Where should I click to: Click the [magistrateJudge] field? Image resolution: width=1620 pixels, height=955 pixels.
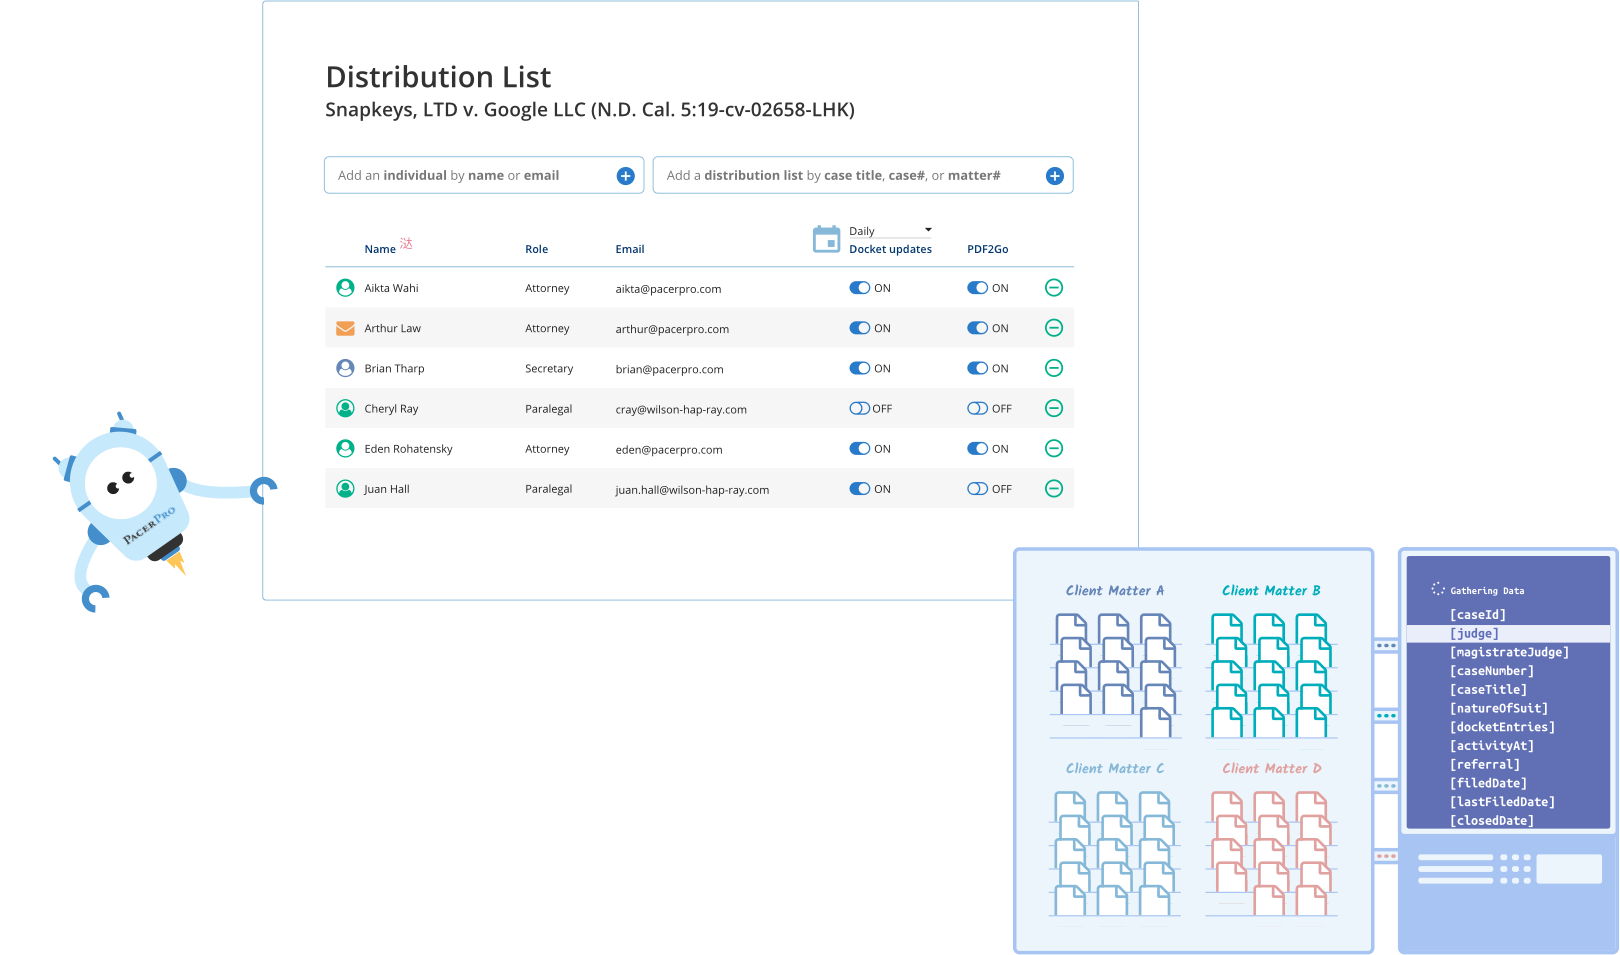(1509, 652)
